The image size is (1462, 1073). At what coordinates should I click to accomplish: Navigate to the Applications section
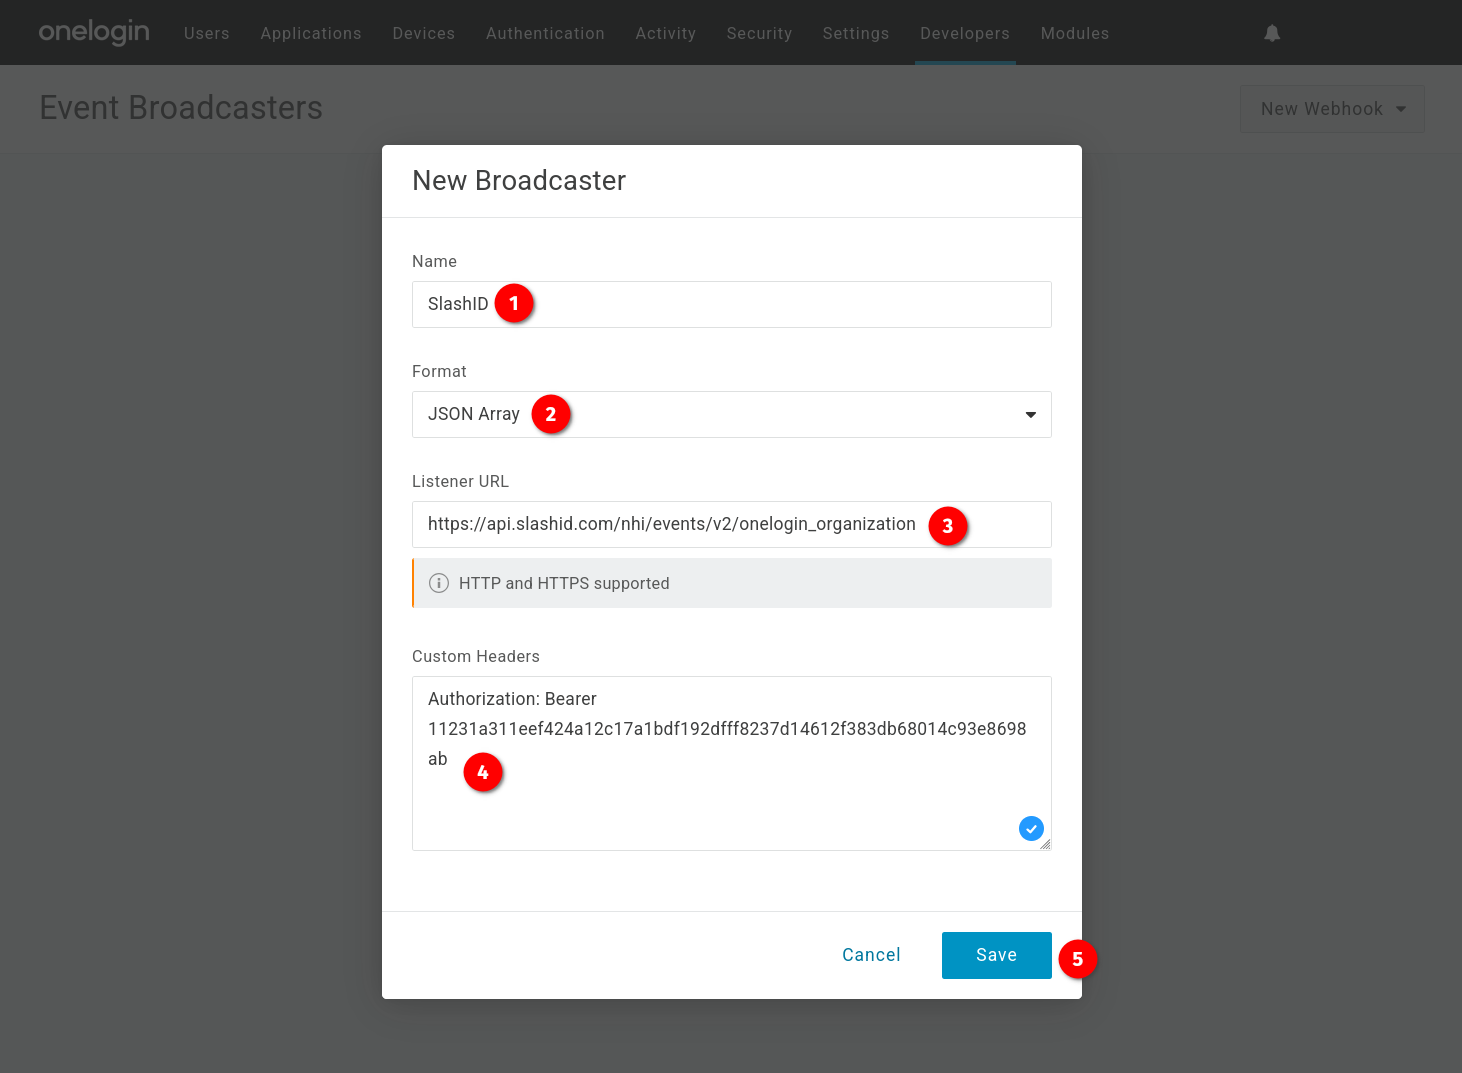[310, 33]
